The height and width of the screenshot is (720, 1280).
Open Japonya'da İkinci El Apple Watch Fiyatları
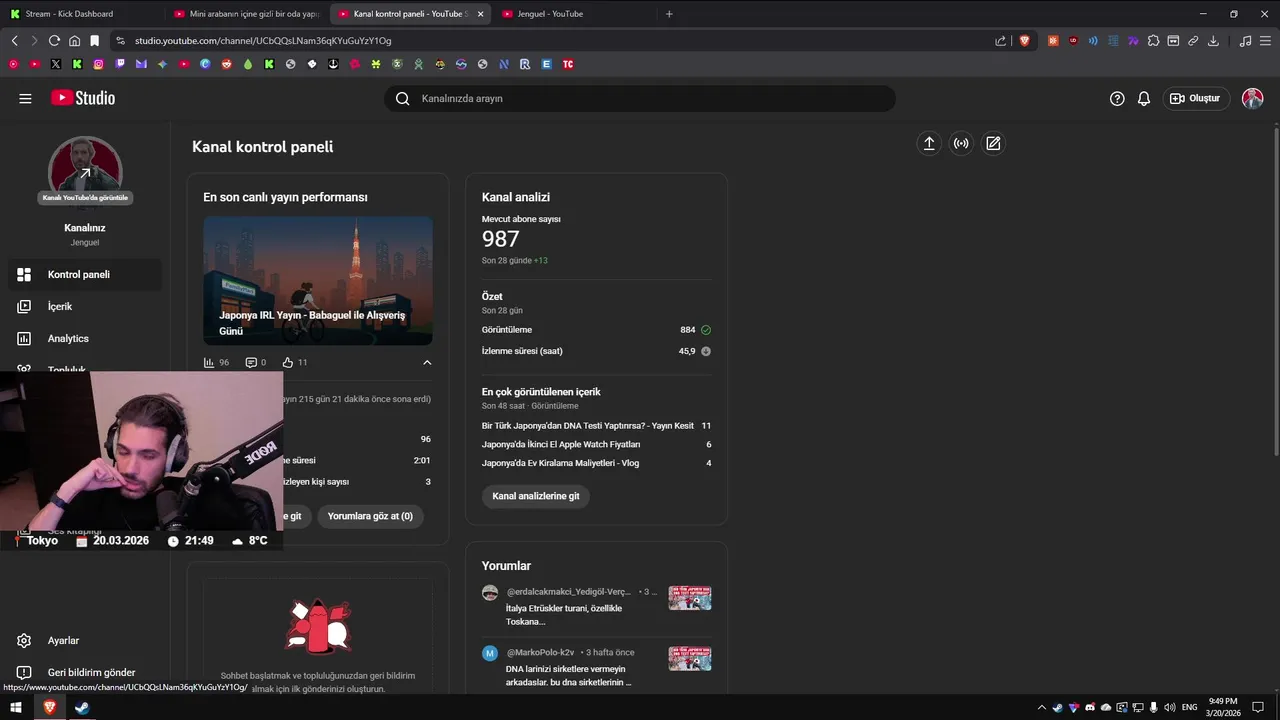click(561, 444)
